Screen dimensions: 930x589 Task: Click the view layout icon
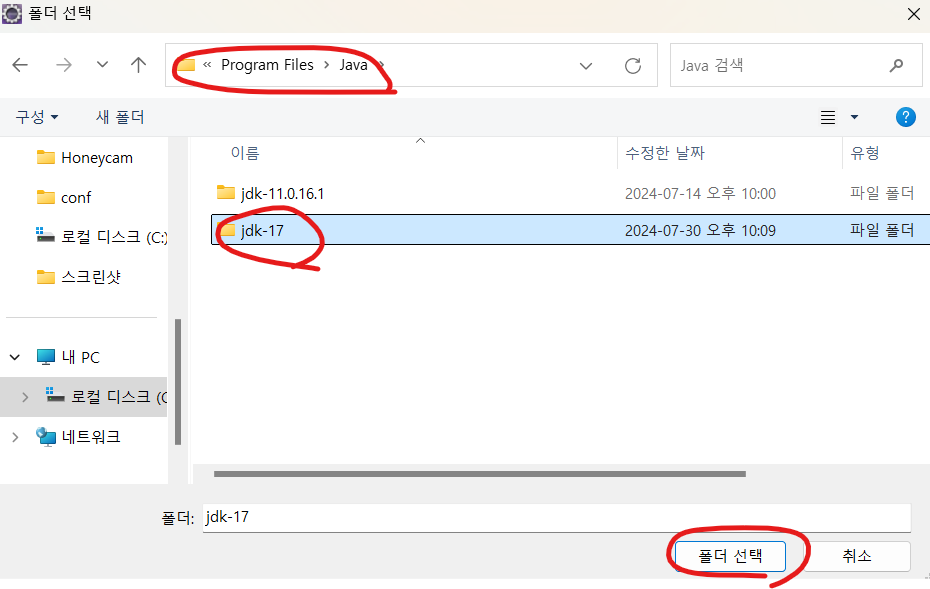click(828, 117)
